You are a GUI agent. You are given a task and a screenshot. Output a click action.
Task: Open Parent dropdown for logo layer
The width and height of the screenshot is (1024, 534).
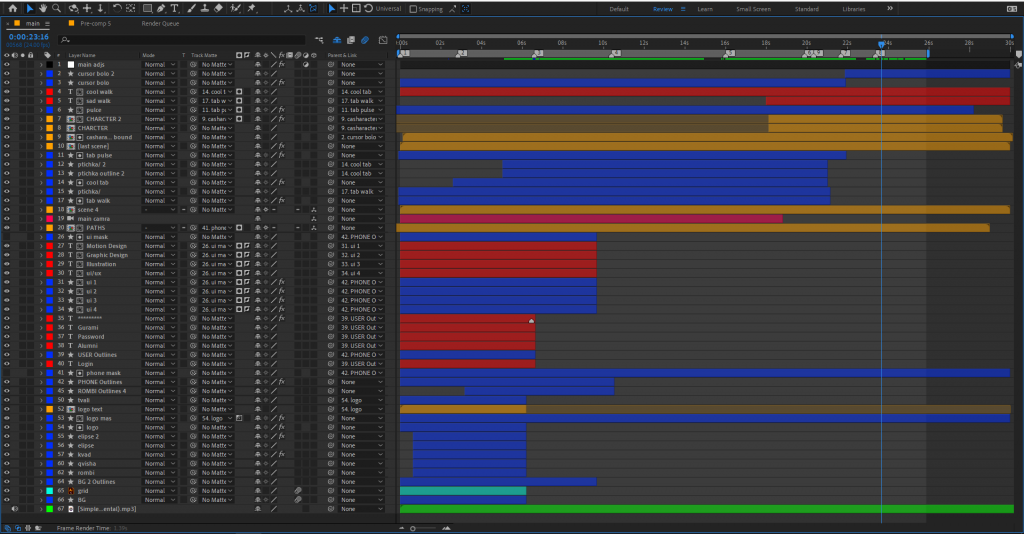(360, 427)
